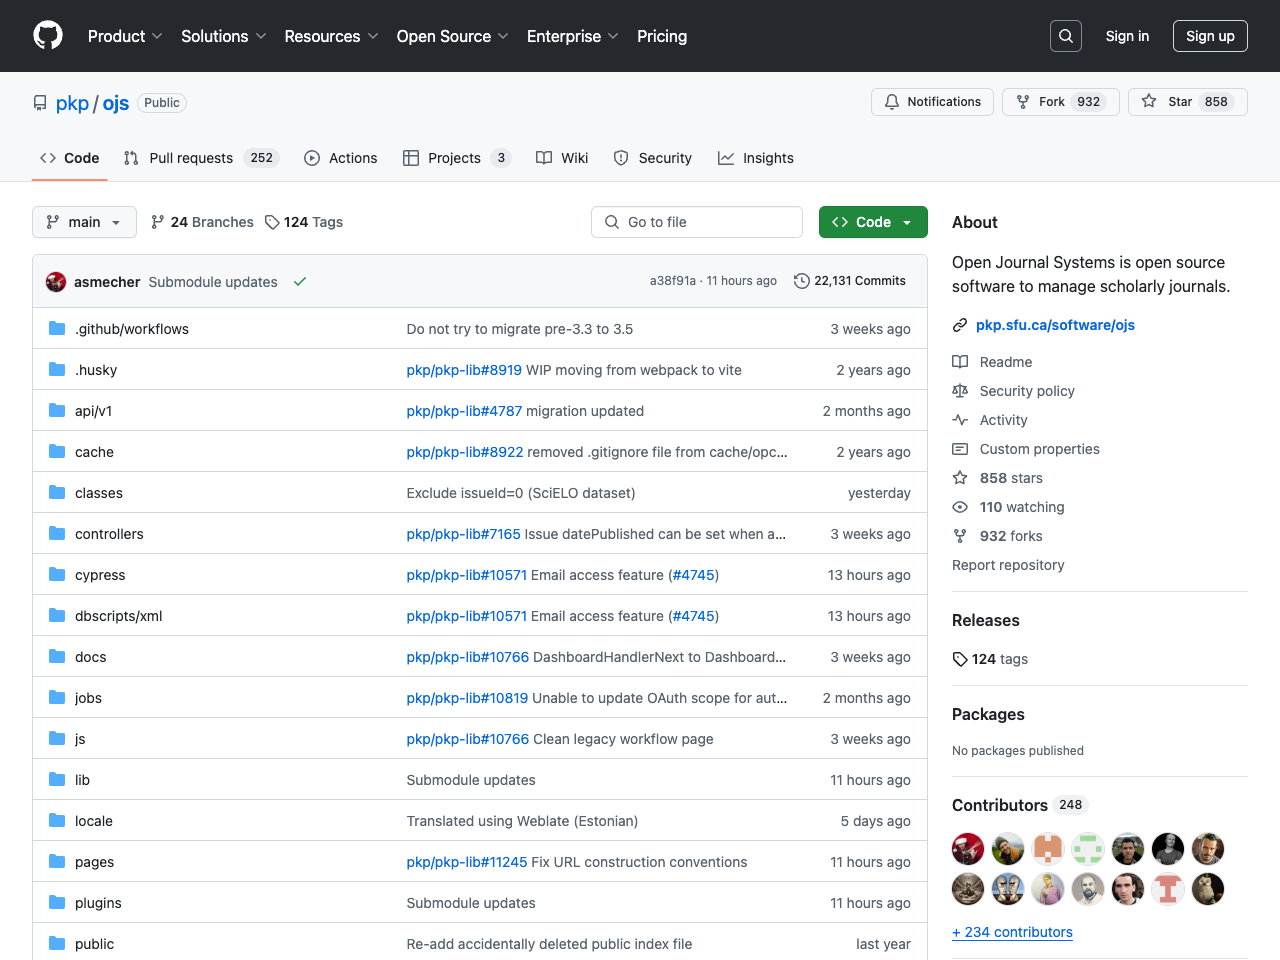Expand the Solutions menu
The image size is (1280, 960).
224,36
